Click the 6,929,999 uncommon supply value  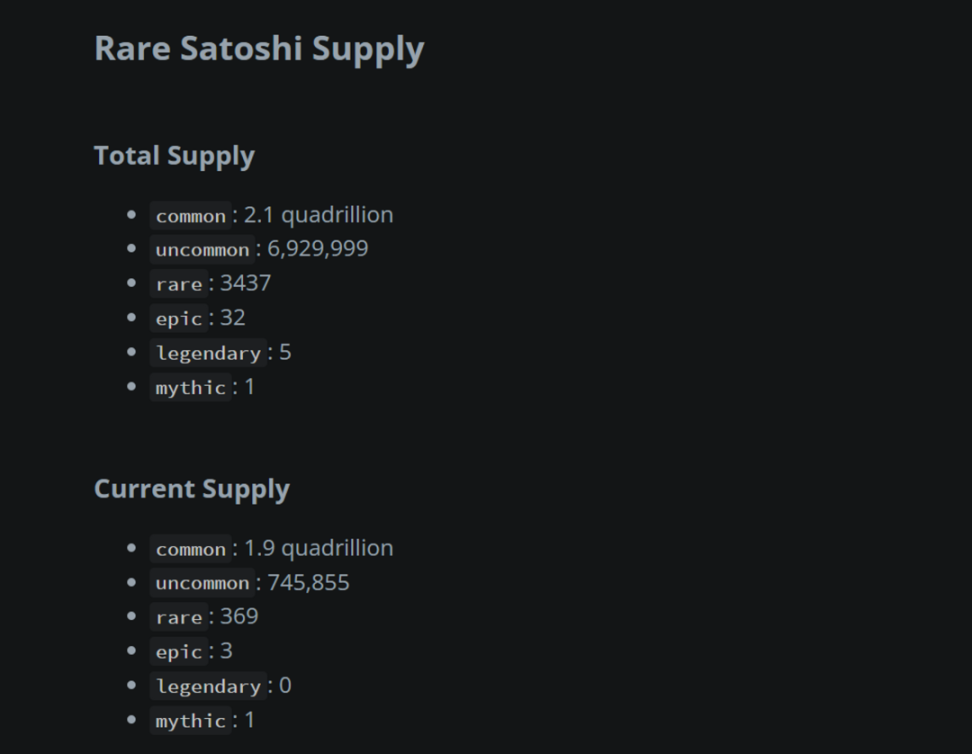point(318,249)
